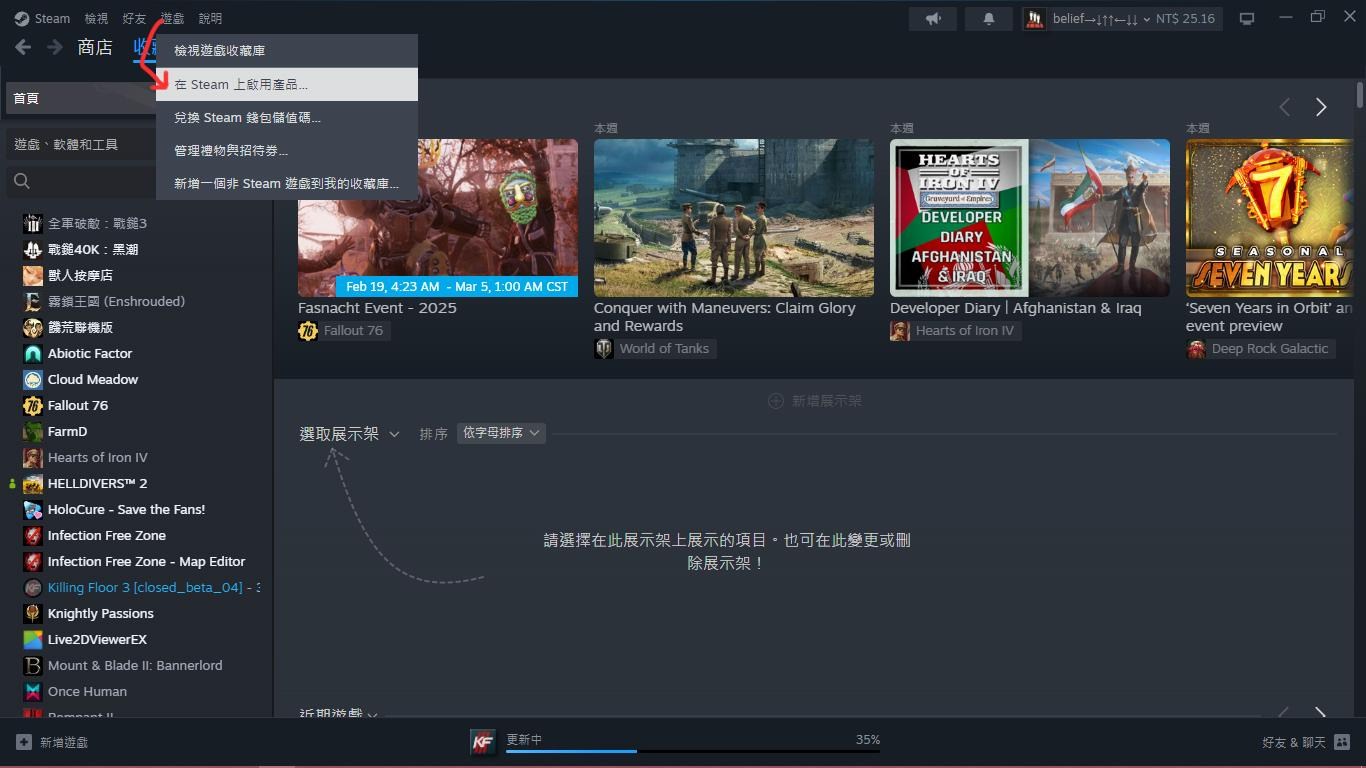The width and height of the screenshot is (1366, 768).
Task: Open Steam announcements via megaphone icon
Action: tap(931, 18)
